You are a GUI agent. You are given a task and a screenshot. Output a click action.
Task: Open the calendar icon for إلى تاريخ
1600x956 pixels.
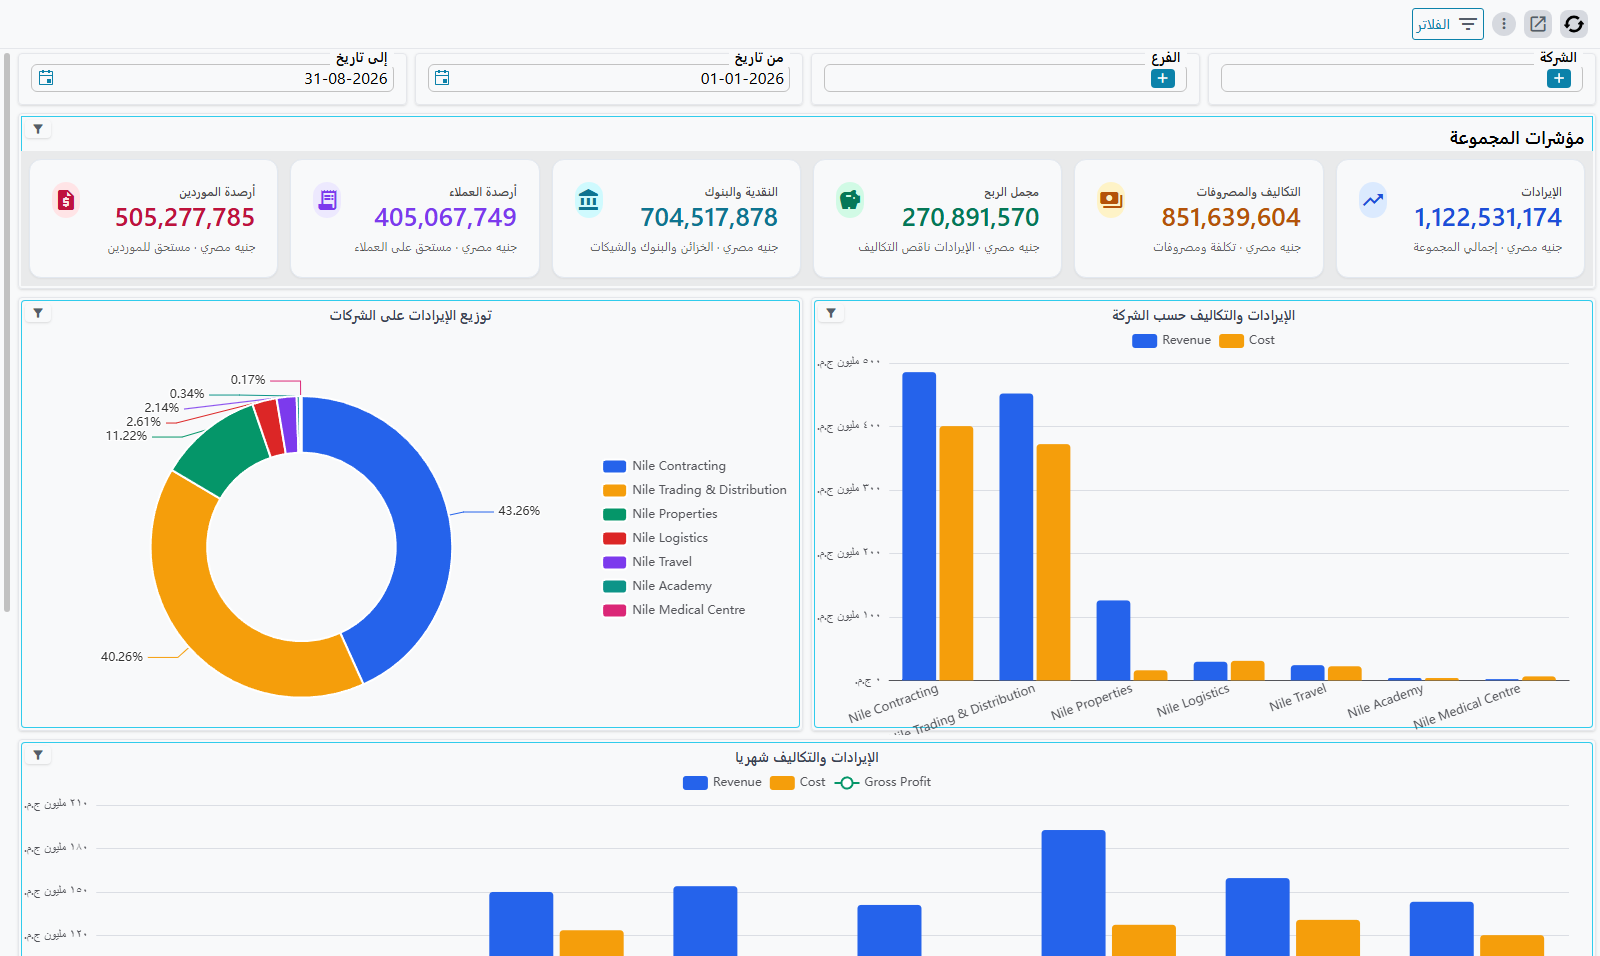(46, 78)
